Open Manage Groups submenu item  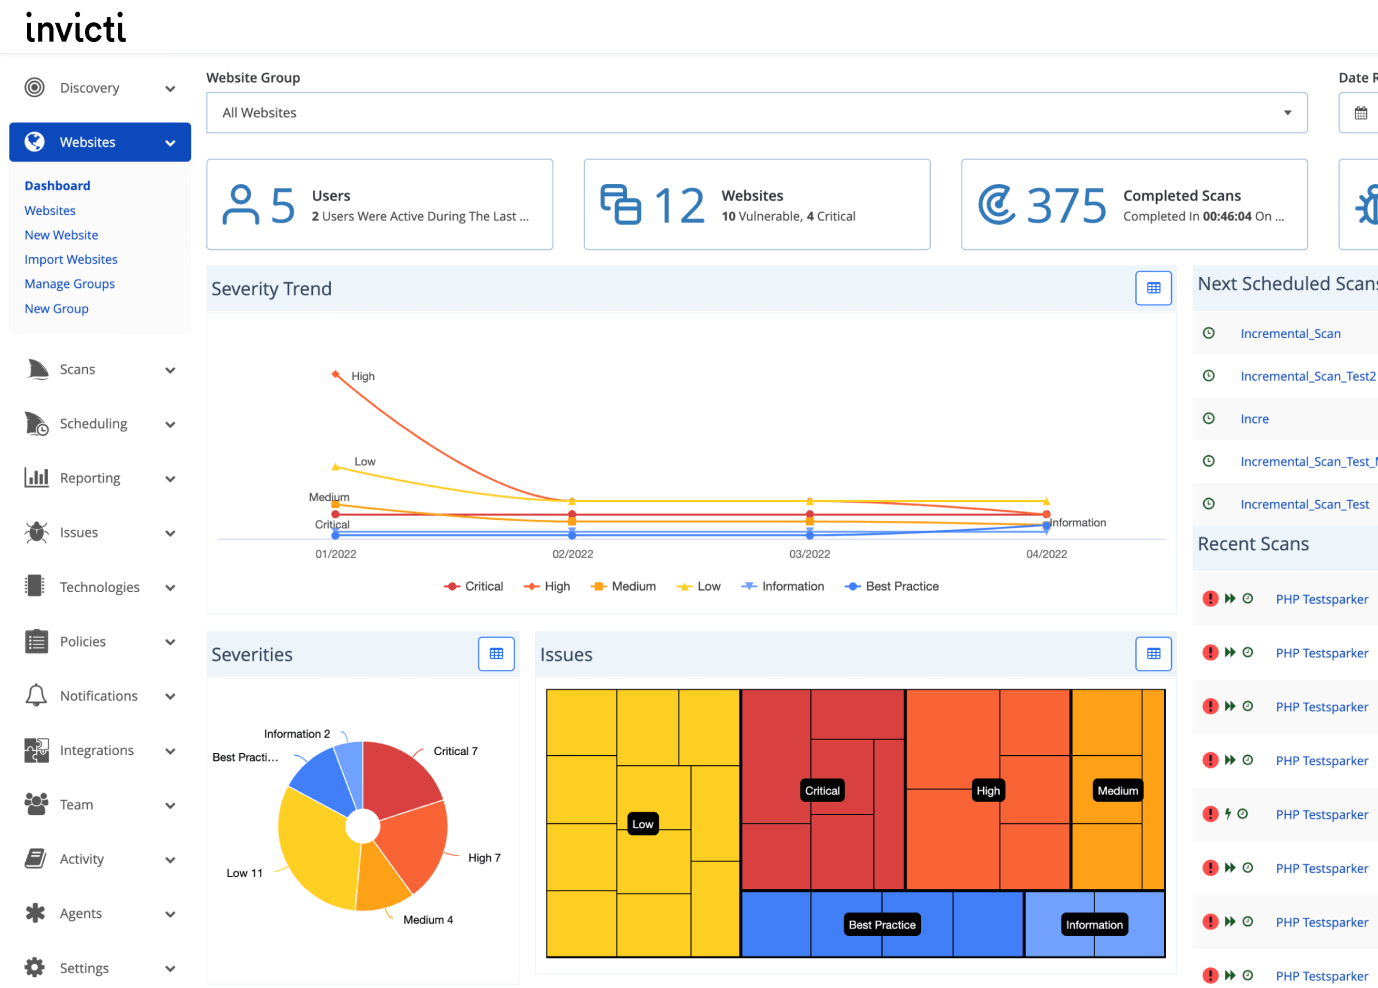pyautogui.click(x=70, y=284)
